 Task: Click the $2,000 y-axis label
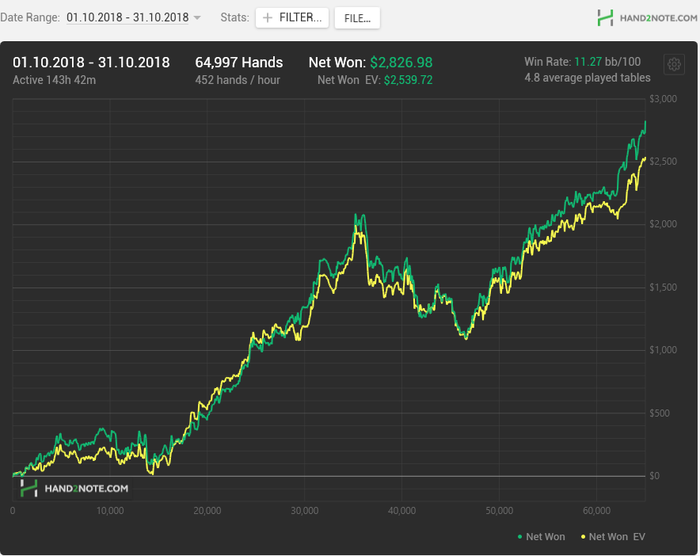[x=663, y=224]
